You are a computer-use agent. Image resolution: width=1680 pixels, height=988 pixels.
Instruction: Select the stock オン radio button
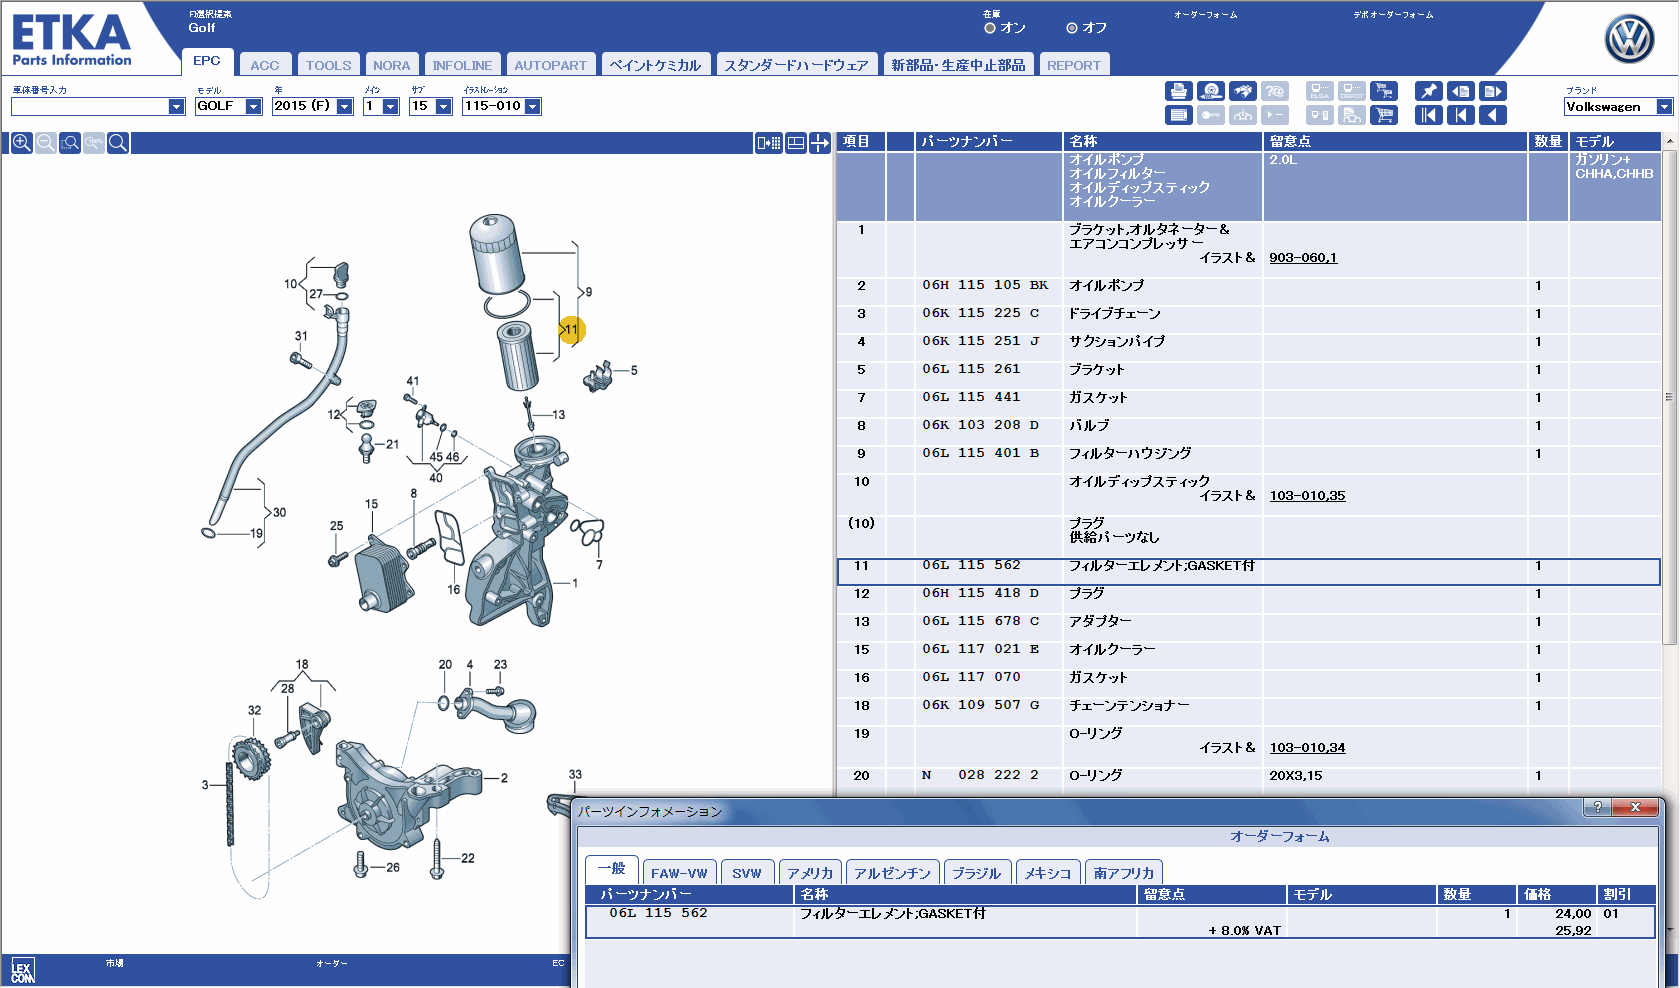[x=990, y=28]
